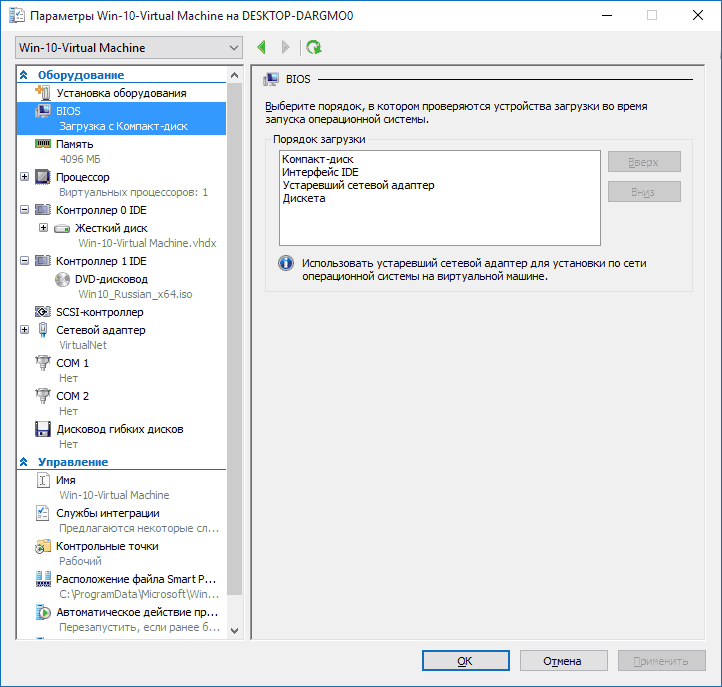Select the Дисковод гибких дисков floppy icon
Screen dimensions: 722x687
(43, 429)
